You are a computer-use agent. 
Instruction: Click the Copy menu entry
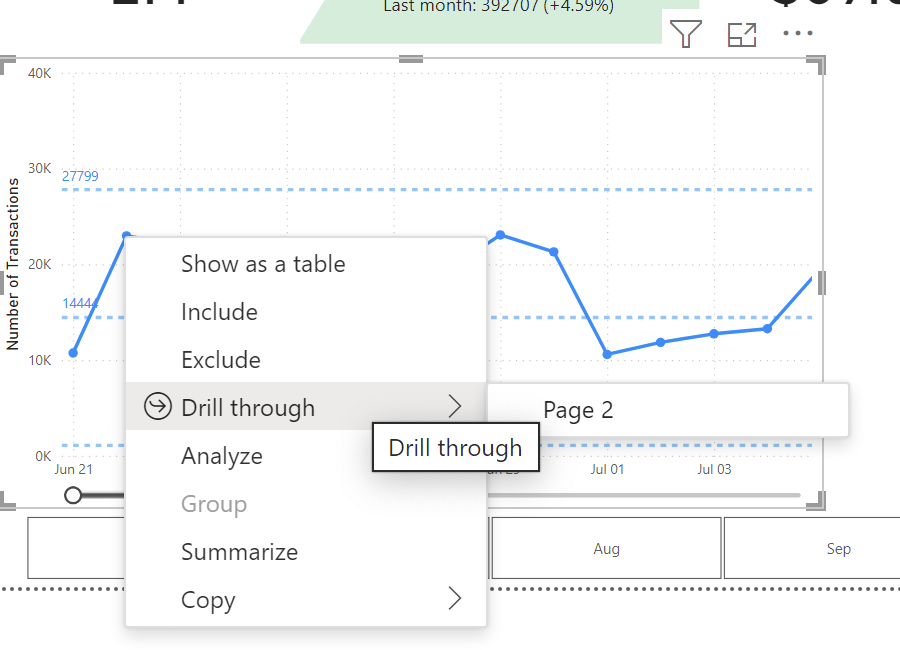[305, 599]
